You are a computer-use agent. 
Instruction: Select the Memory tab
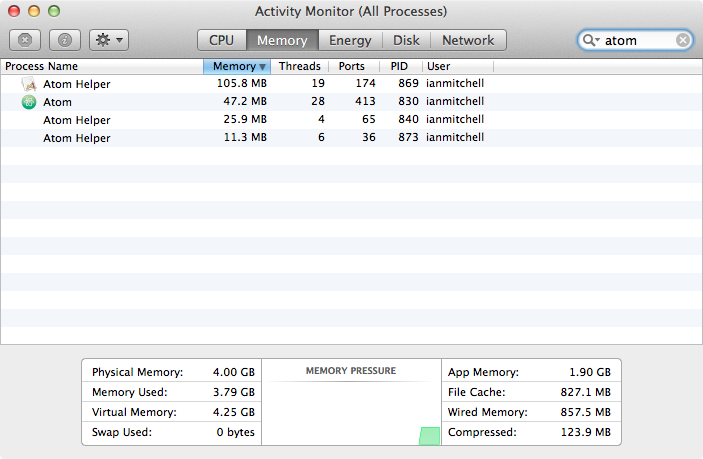(282, 40)
